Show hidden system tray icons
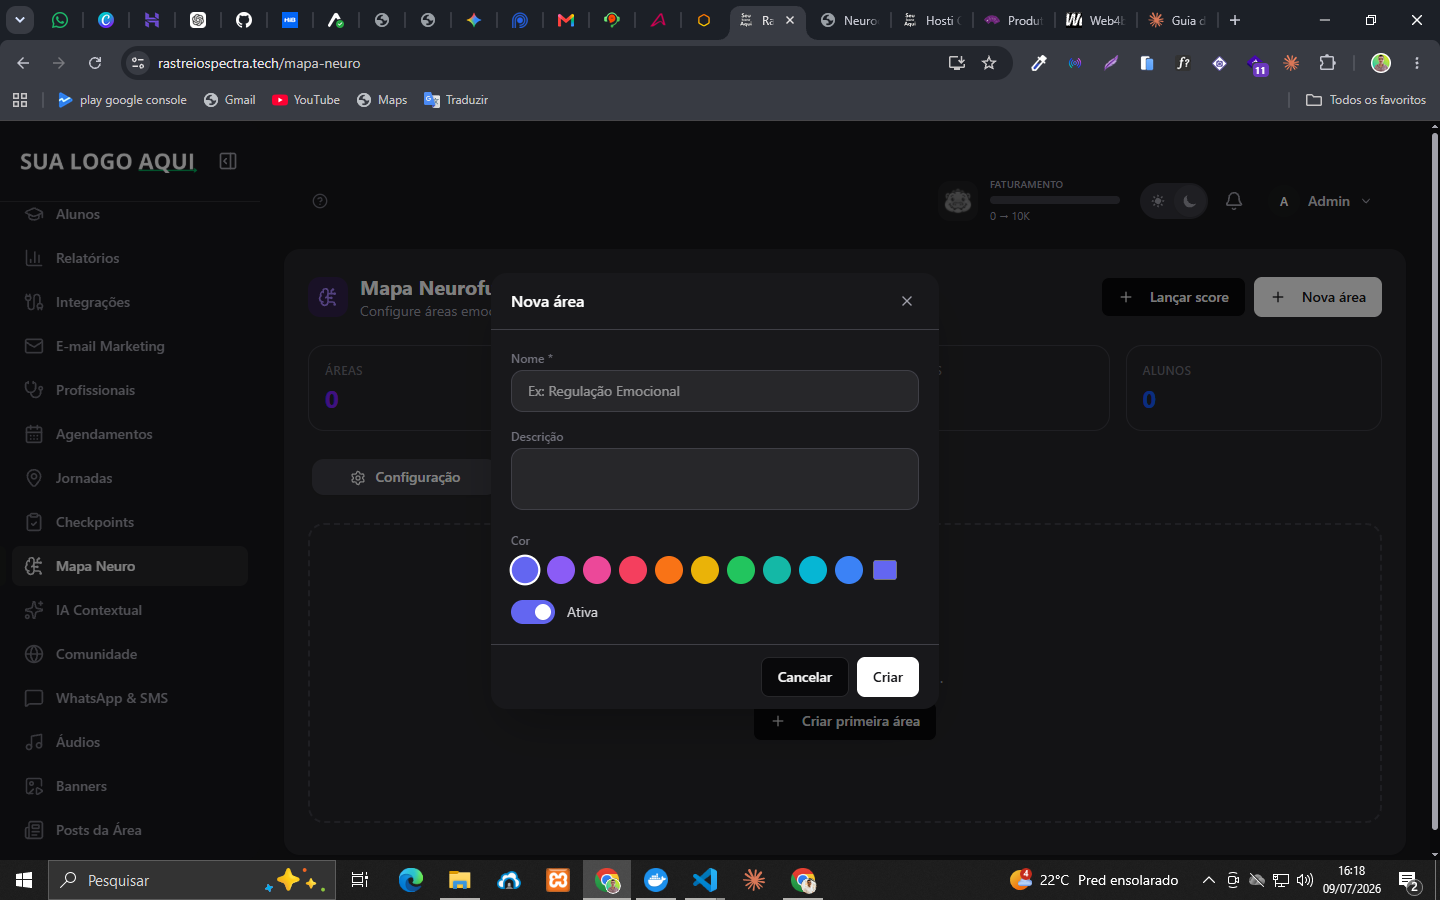 [x=1208, y=880]
